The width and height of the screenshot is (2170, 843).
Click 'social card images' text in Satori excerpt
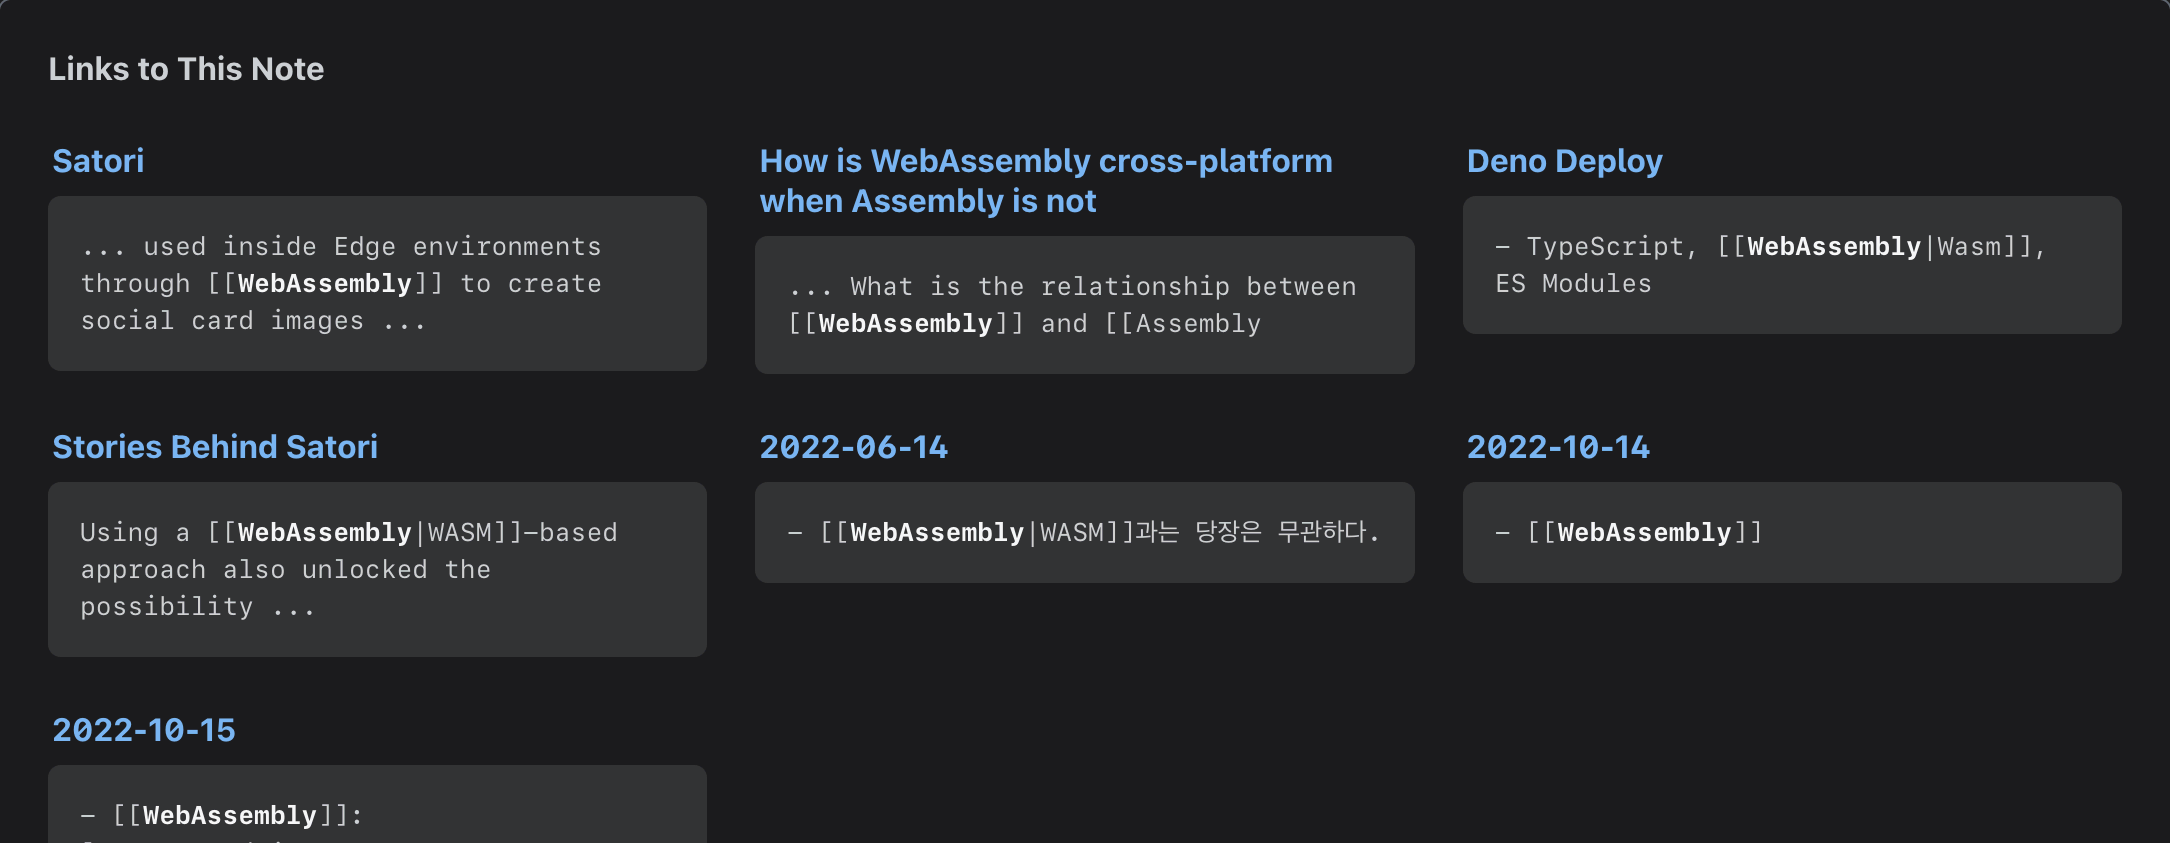[x=222, y=321]
